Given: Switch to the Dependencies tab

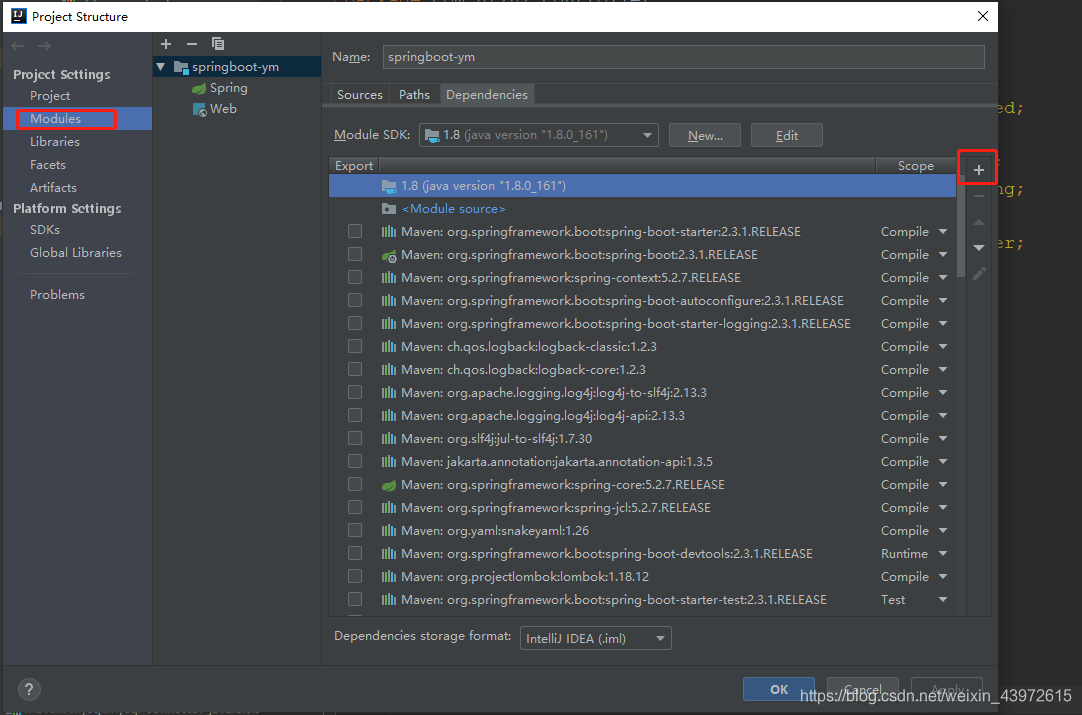Looking at the screenshot, I should (x=486, y=95).
